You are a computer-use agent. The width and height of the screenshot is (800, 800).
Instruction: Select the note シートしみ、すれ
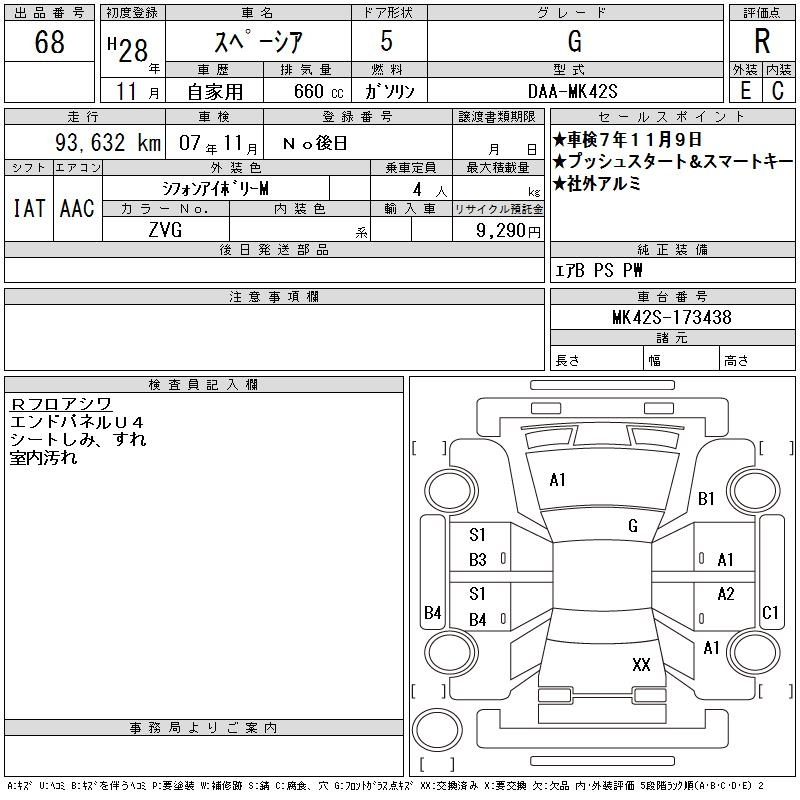click(x=78, y=439)
